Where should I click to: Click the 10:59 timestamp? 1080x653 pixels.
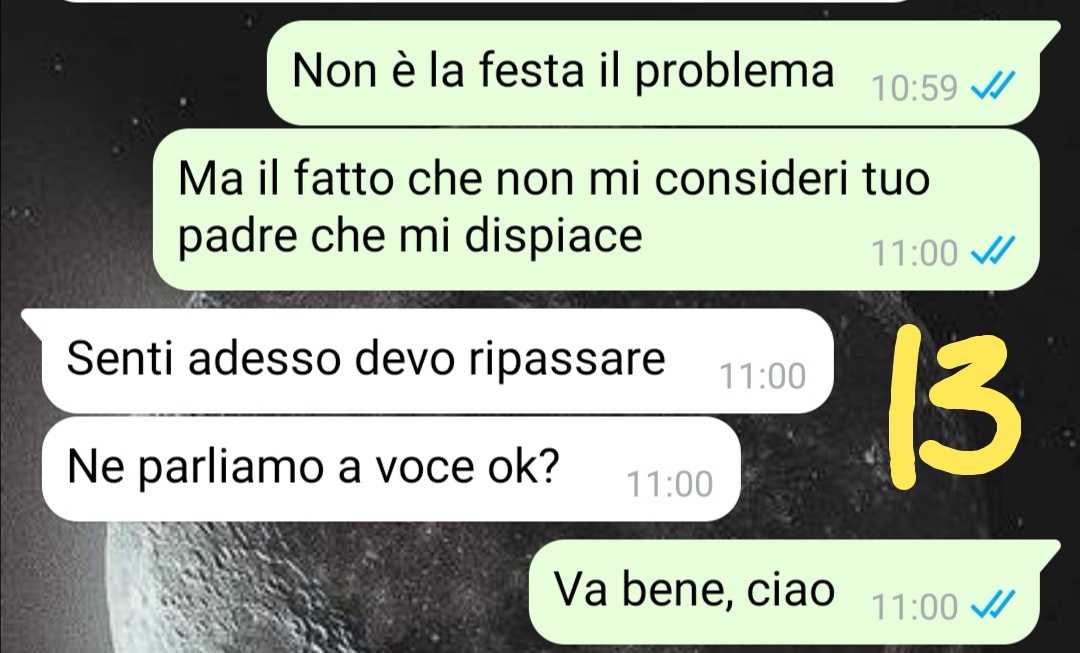click(914, 88)
